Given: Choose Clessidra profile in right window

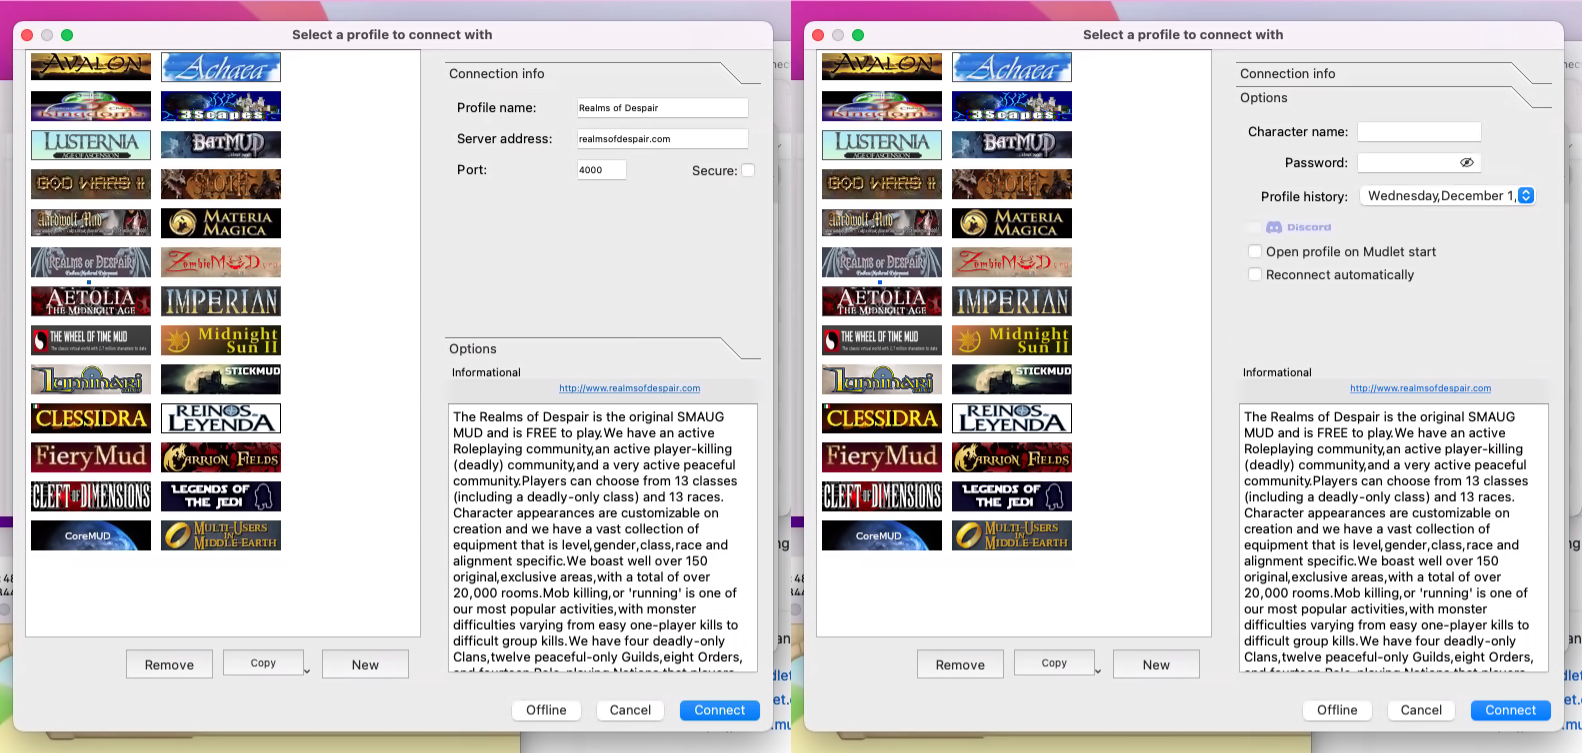Looking at the screenshot, I should click(x=882, y=418).
